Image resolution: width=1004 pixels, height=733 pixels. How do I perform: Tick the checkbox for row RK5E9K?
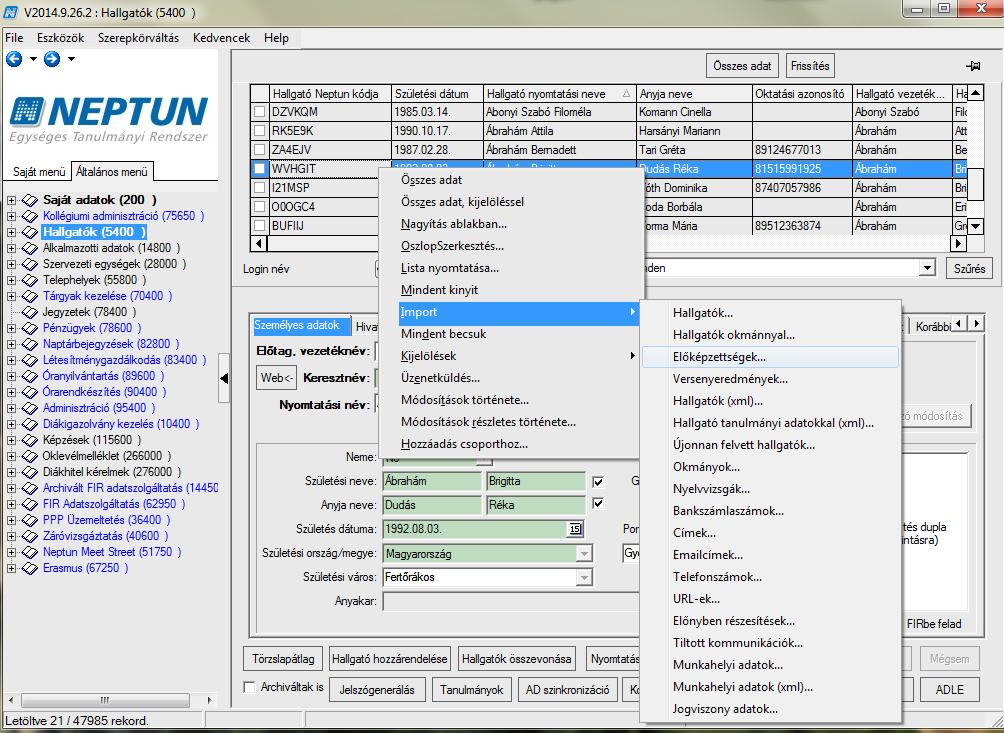tap(259, 131)
